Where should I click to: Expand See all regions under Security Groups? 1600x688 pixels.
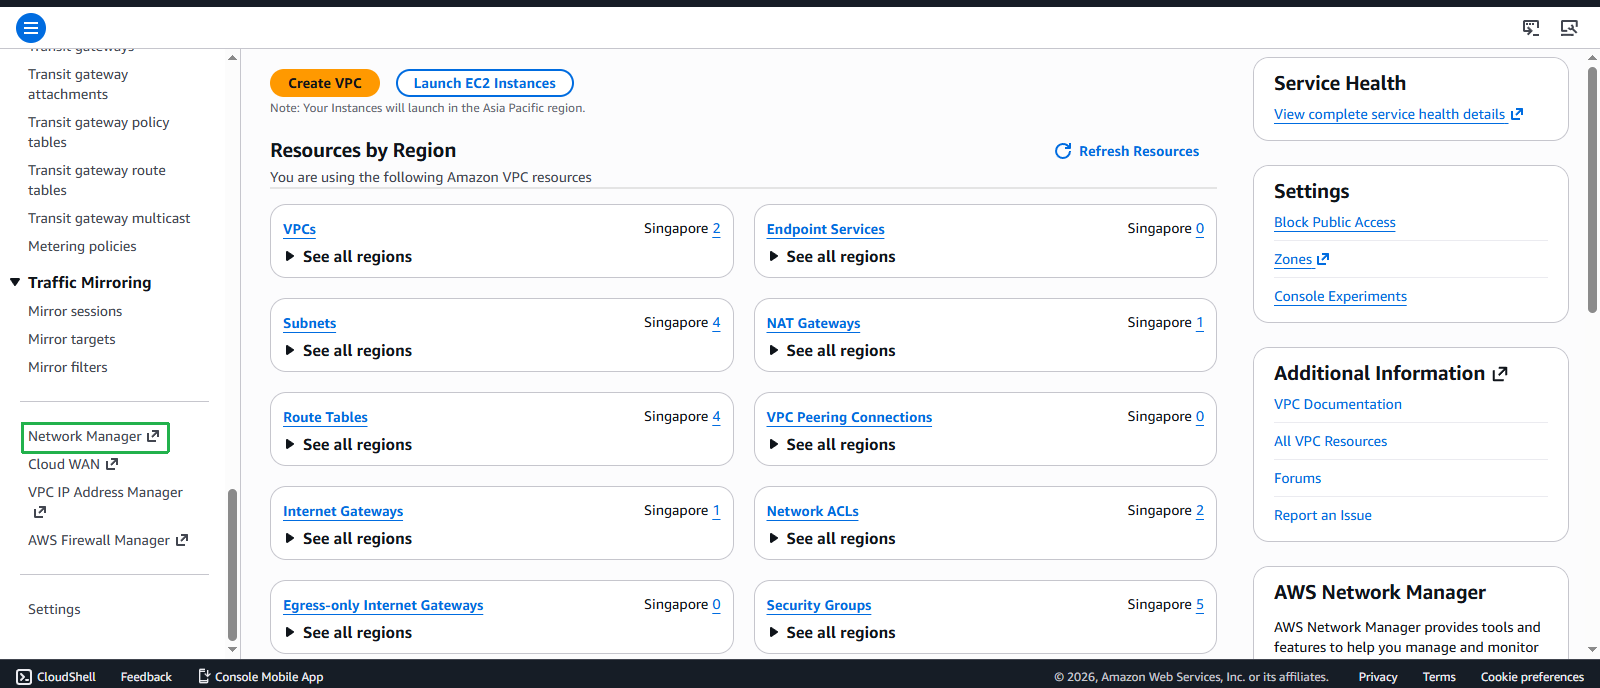click(832, 633)
